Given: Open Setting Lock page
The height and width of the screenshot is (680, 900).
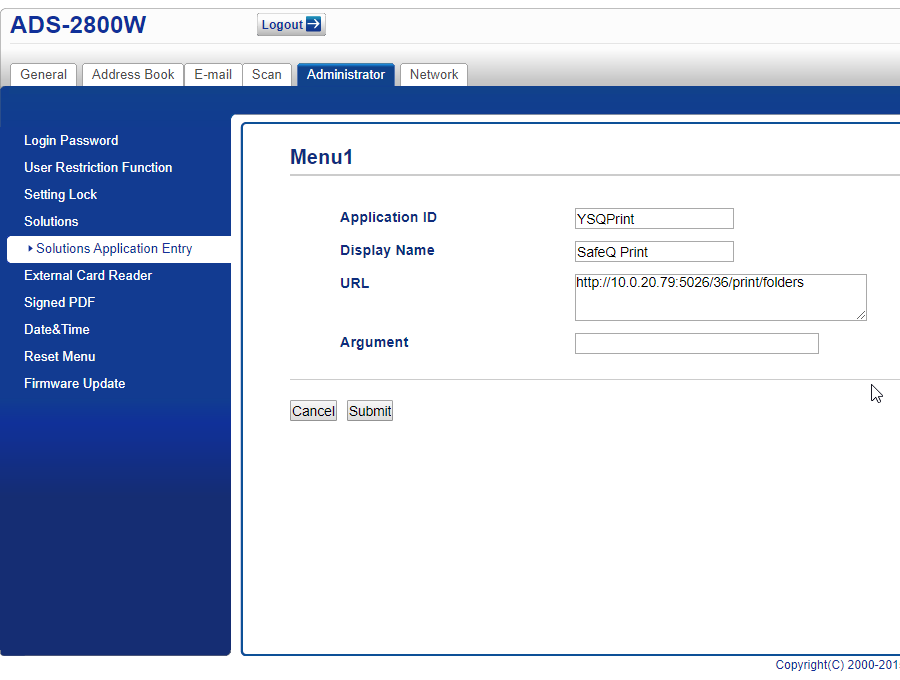Looking at the screenshot, I should 61,195.
